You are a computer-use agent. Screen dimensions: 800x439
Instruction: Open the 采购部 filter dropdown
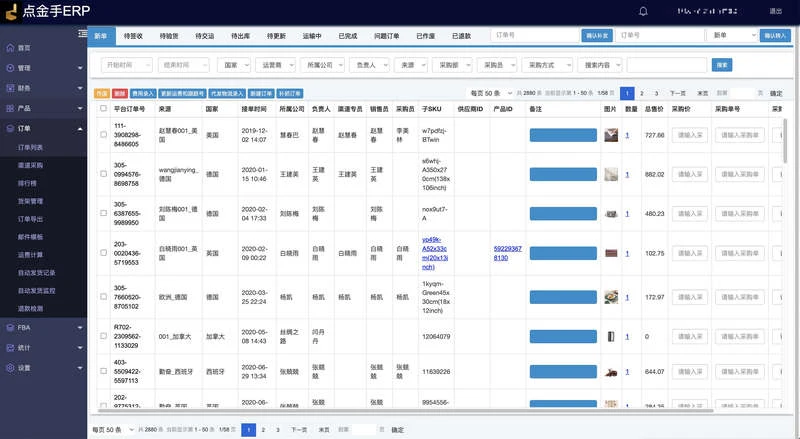pos(452,65)
